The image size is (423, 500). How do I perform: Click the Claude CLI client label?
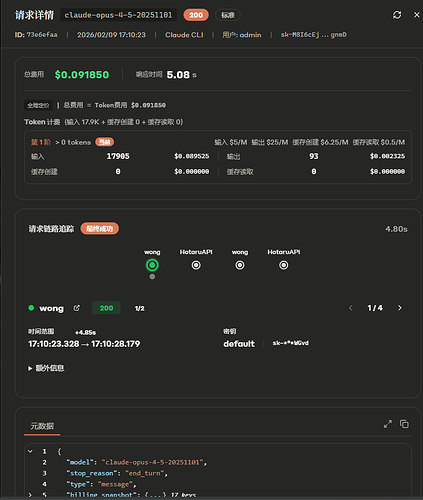click(184, 35)
